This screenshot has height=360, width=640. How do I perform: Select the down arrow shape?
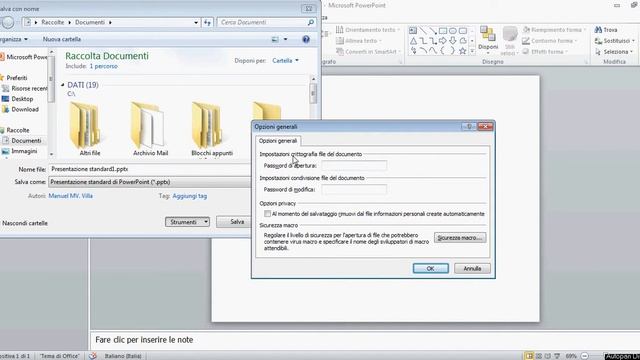(453, 41)
